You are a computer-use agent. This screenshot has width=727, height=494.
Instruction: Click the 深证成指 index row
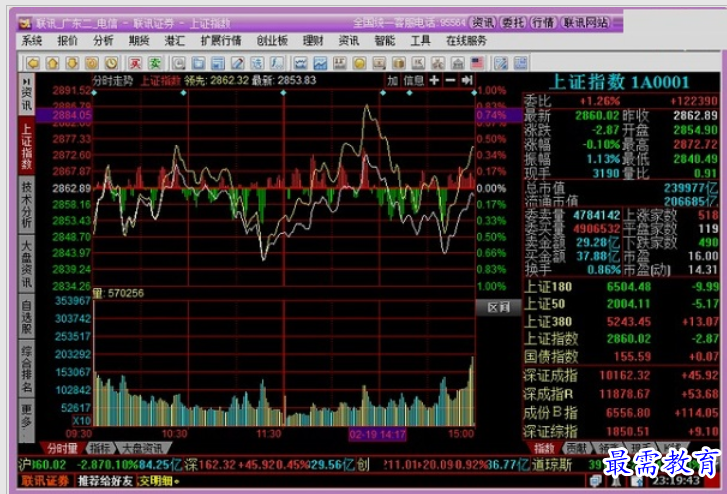click(x=621, y=375)
